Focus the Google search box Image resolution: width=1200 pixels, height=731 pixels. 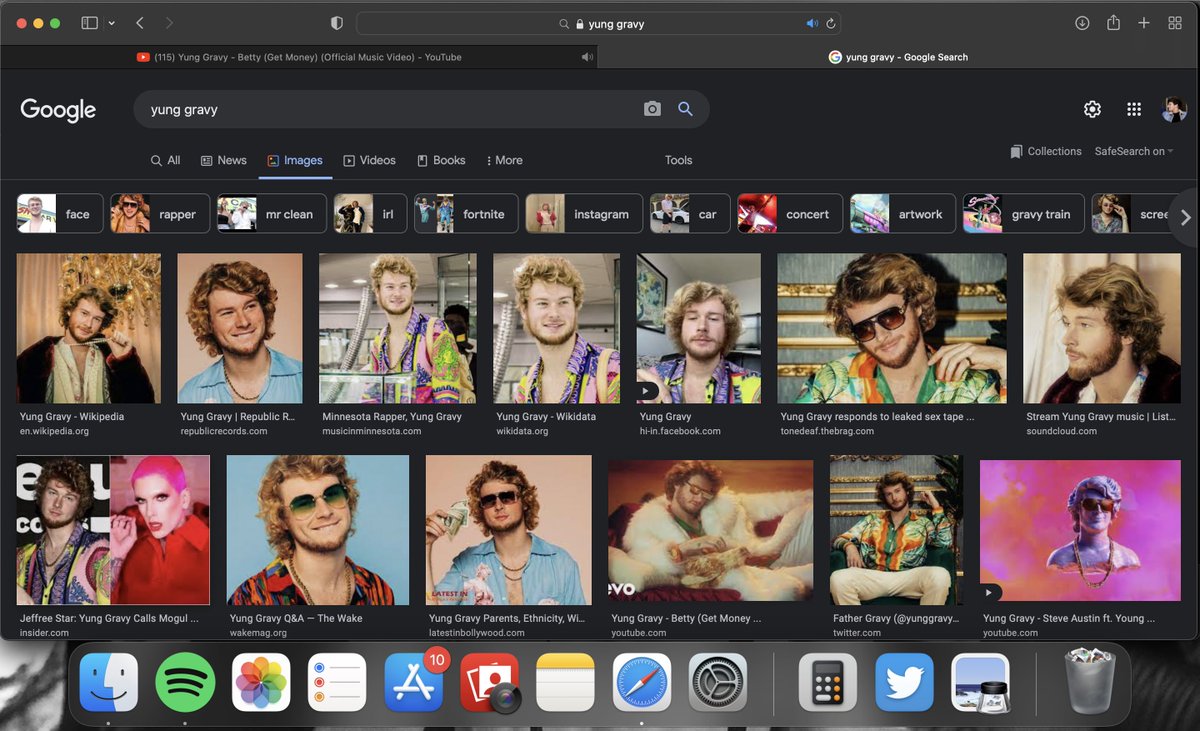pos(390,109)
